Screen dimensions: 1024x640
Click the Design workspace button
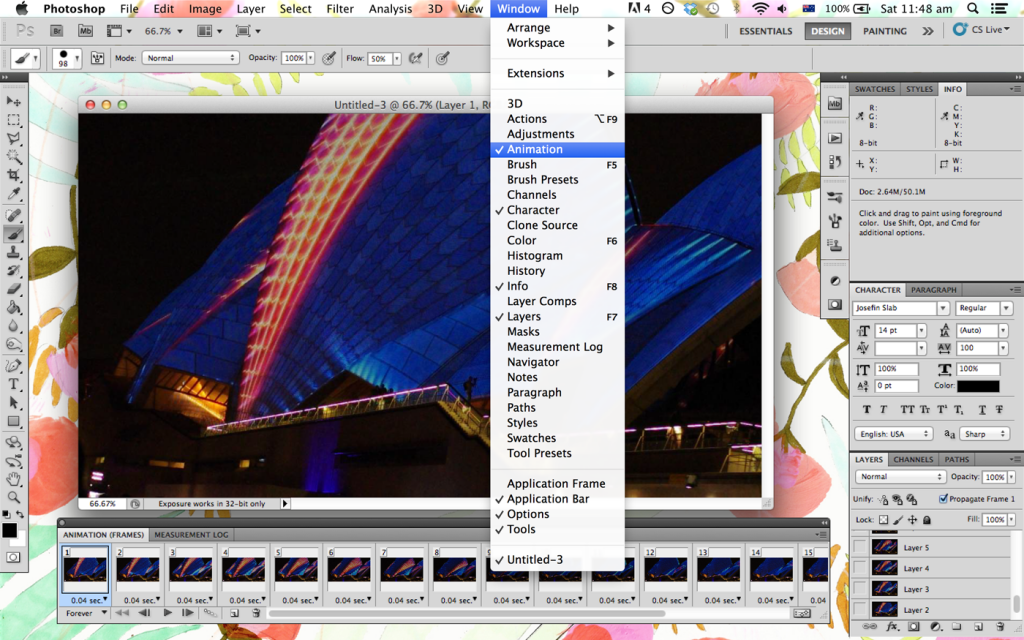point(827,31)
